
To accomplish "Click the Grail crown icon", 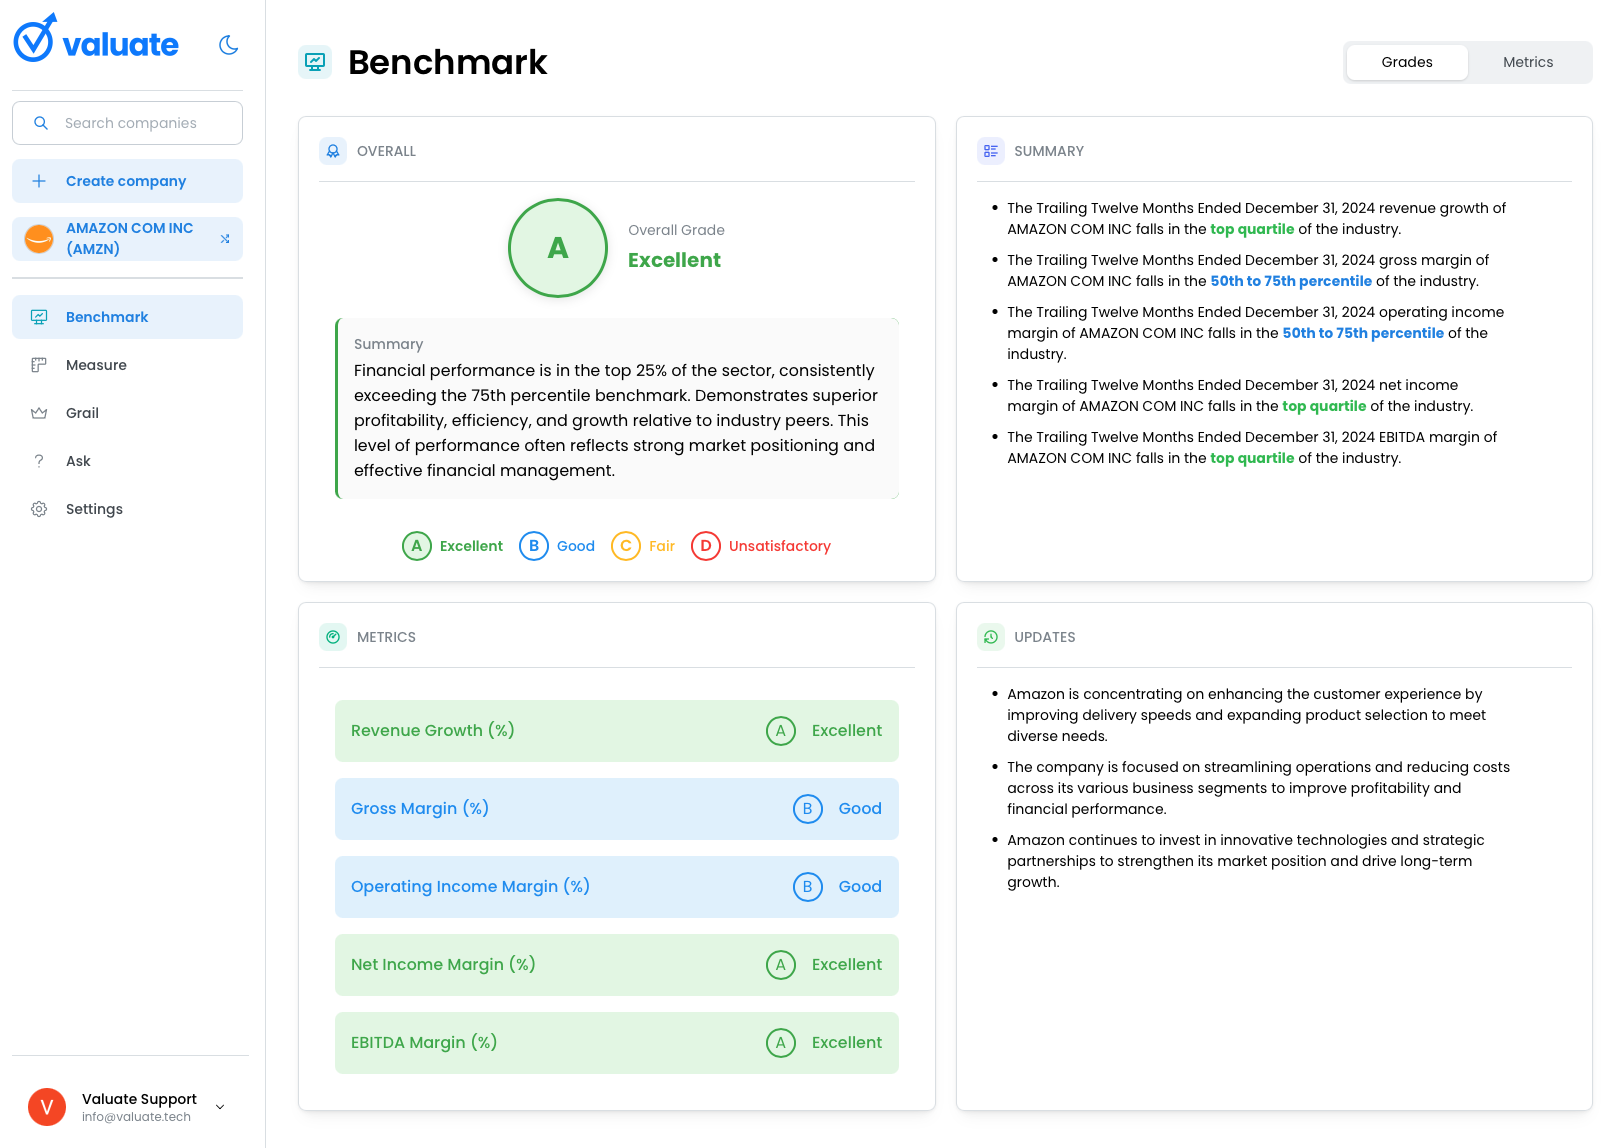I will [39, 413].
